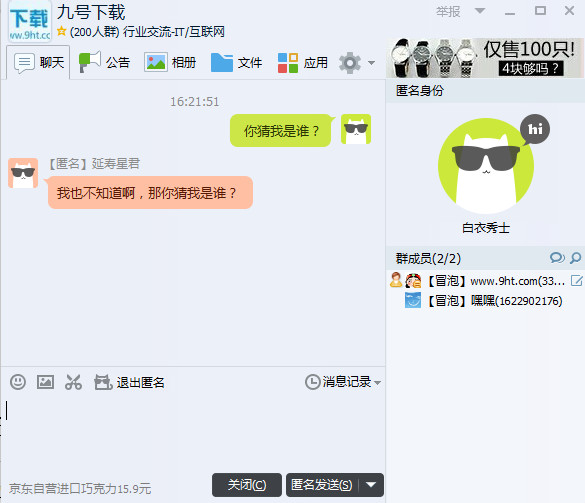Viewport: 585px width, 503px height.
Task: Click the www.9ht.com member avatar
Action: tap(413, 281)
